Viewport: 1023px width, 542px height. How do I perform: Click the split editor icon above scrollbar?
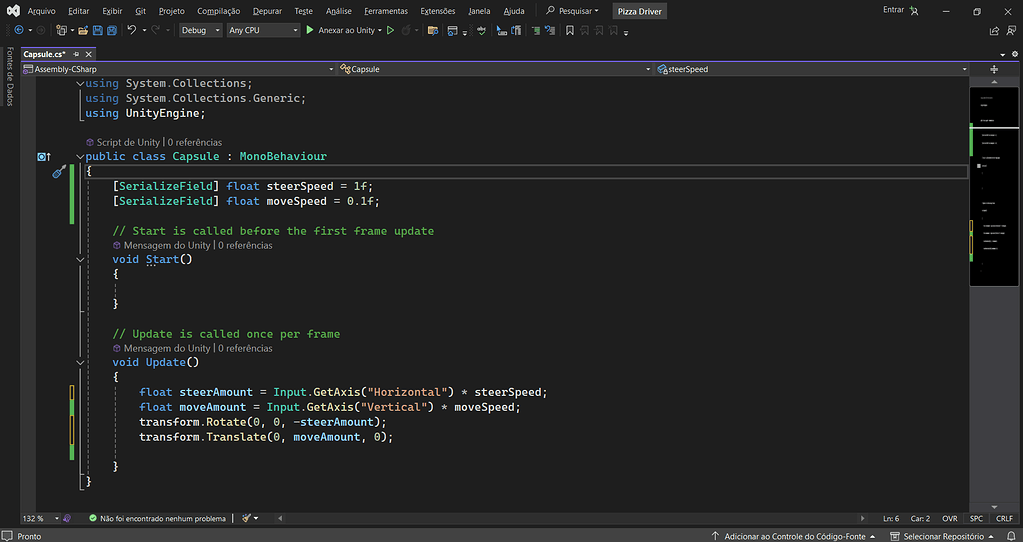[x=994, y=69]
